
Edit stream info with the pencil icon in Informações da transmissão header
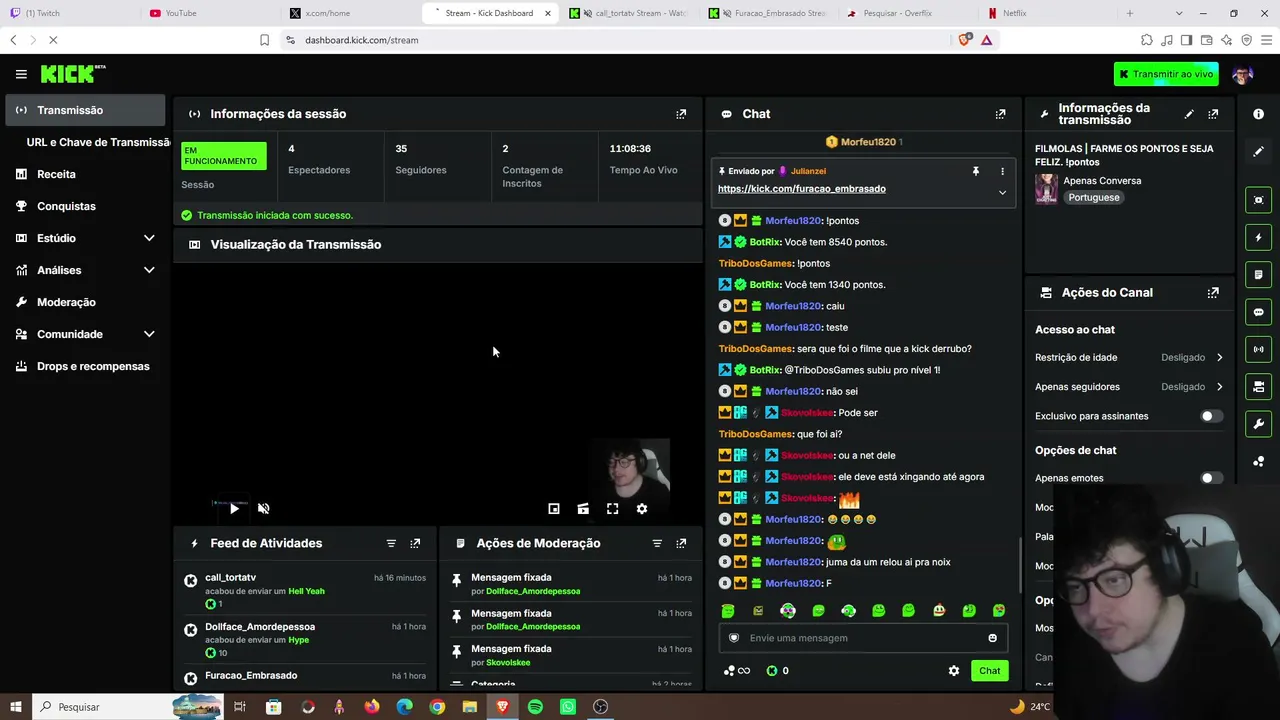pyautogui.click(x=1189, y=114)
